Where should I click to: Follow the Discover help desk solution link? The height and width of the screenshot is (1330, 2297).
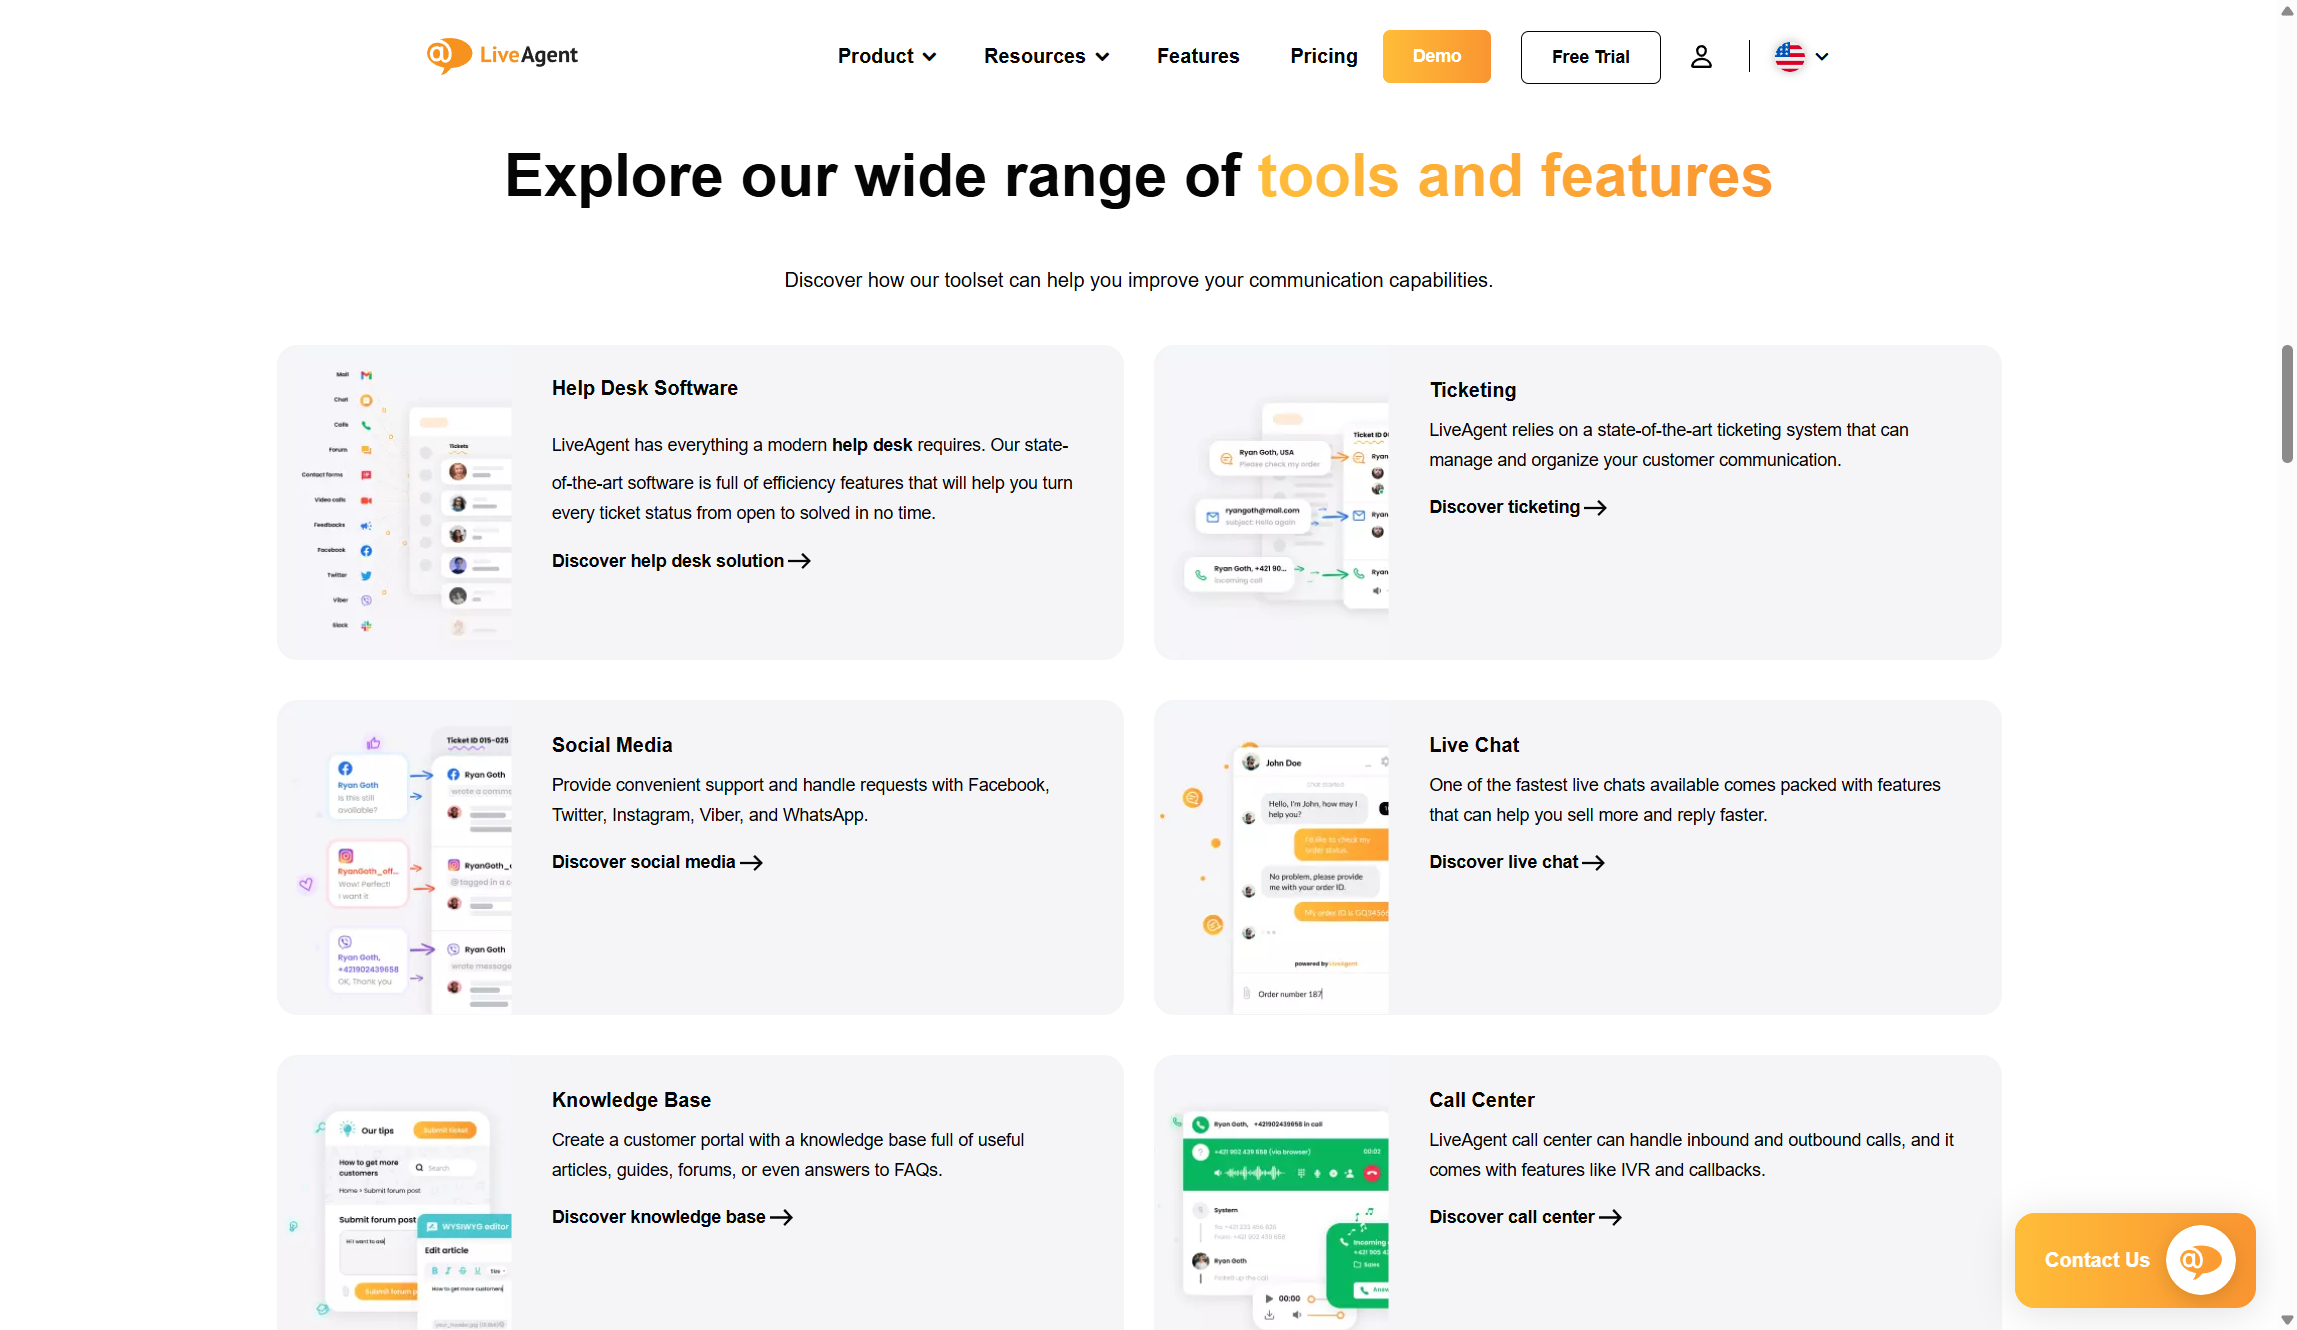[668, 561]
